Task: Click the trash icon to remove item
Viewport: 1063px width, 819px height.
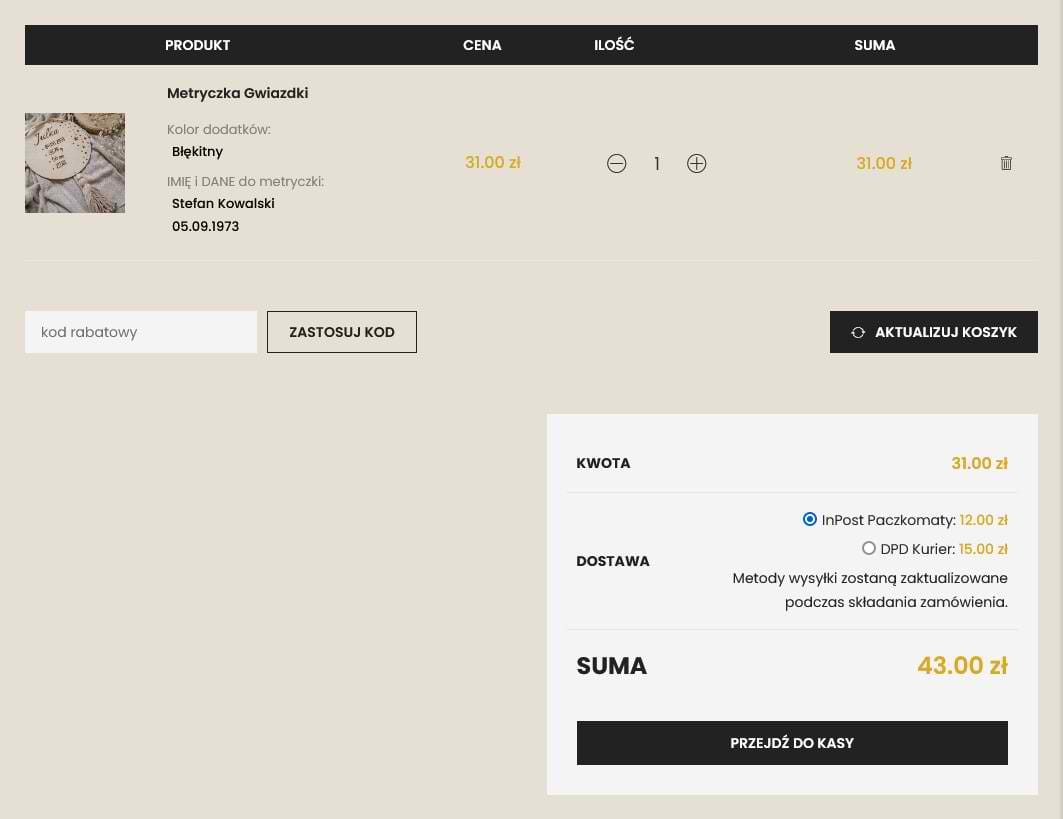Action: [x=1006, y=163]
